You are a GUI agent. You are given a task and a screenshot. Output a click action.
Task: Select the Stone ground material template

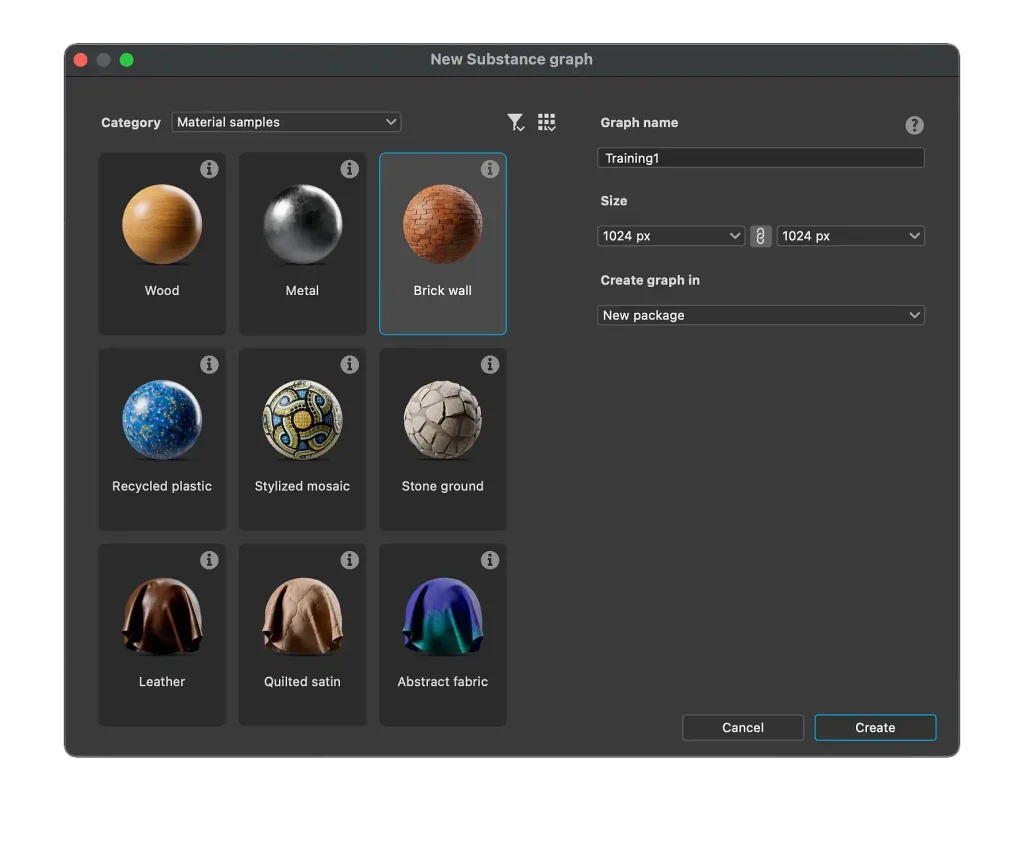(x=442, y=438)
